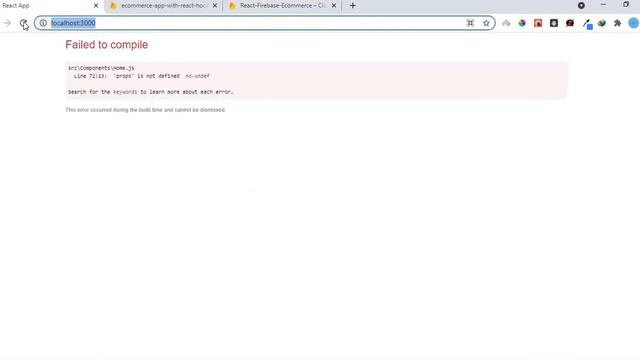
Task: Go forward with the forward arrow
Action: pyautogui.click(x=7, y=23)
